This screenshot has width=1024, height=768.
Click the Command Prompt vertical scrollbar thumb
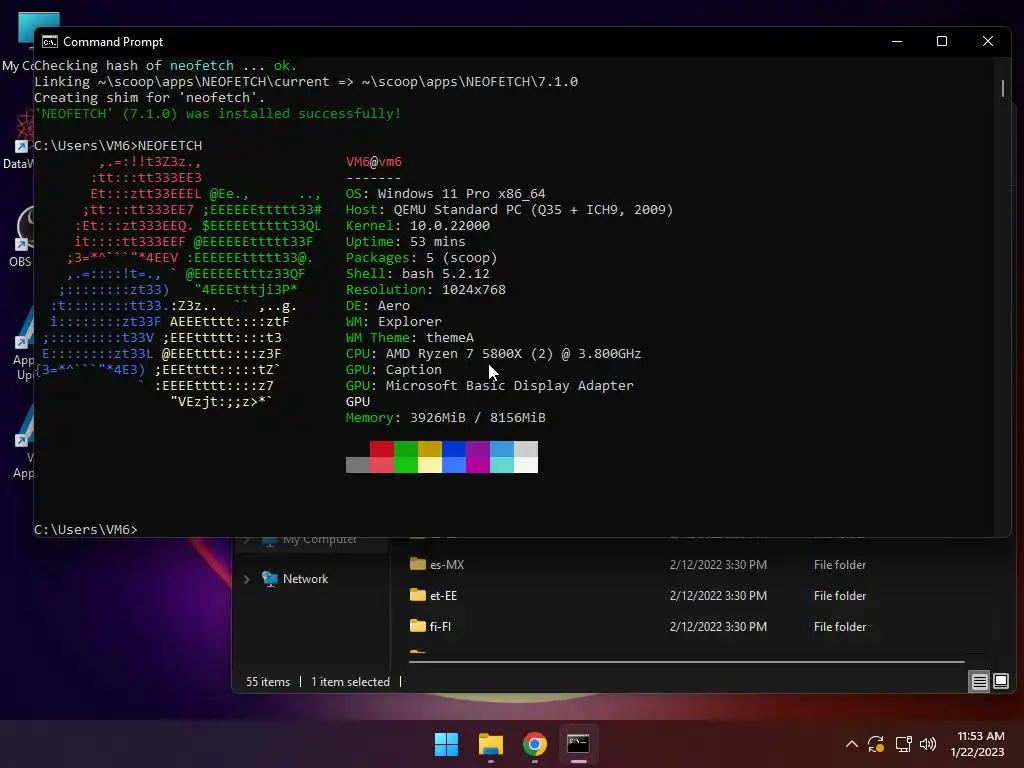click(1002, 88)
